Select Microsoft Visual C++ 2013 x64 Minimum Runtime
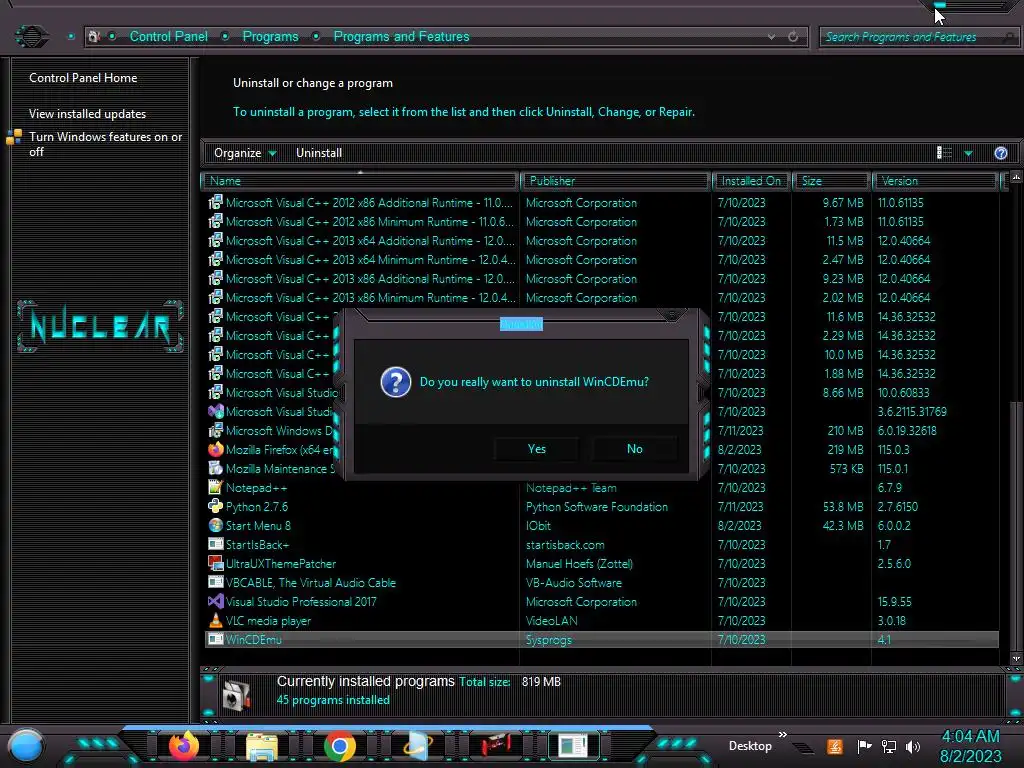The width and height of the screenshot is (1024, 768). (370, 259)
